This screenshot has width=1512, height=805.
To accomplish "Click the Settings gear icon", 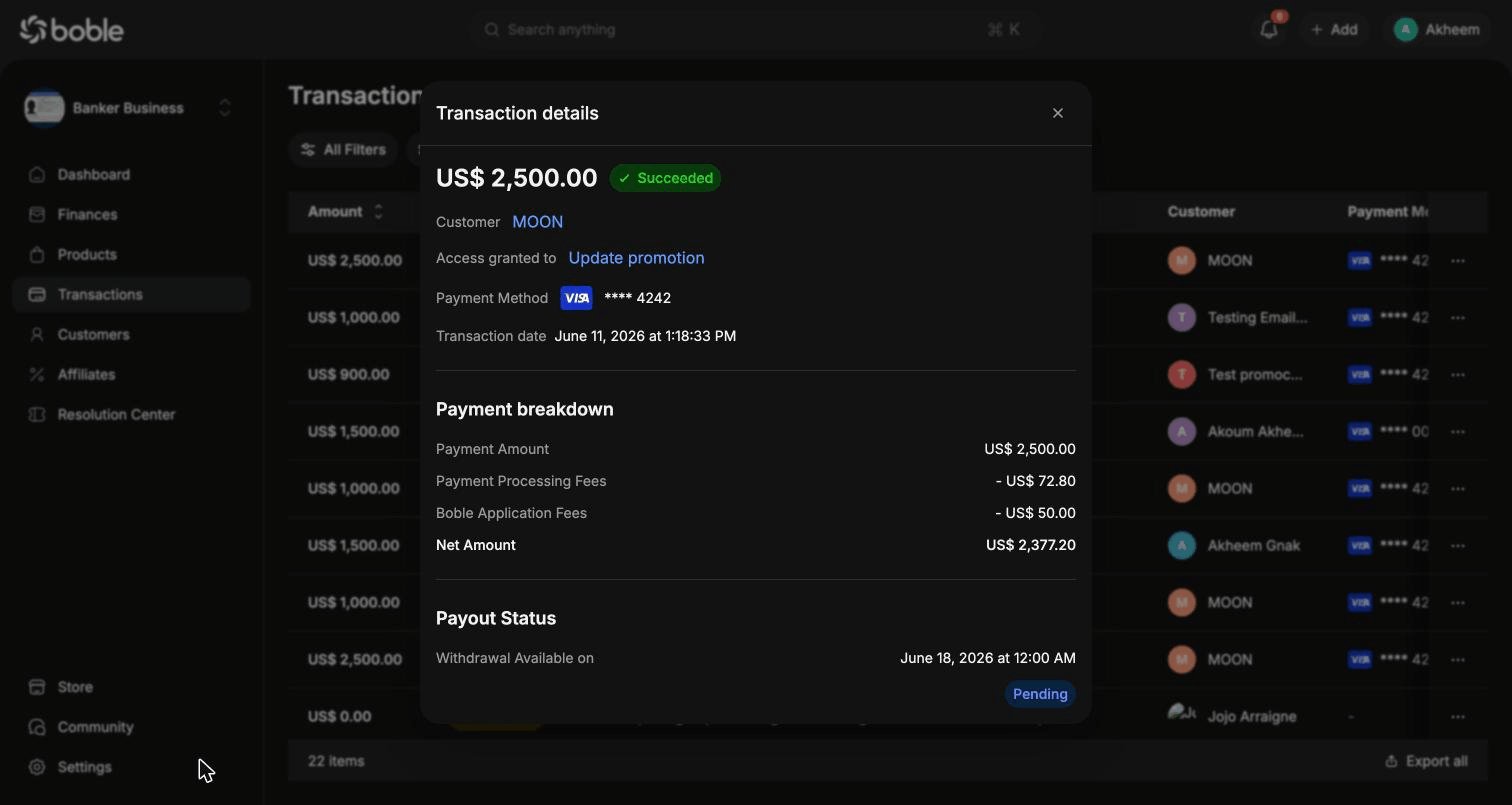I will pos(37,767).
